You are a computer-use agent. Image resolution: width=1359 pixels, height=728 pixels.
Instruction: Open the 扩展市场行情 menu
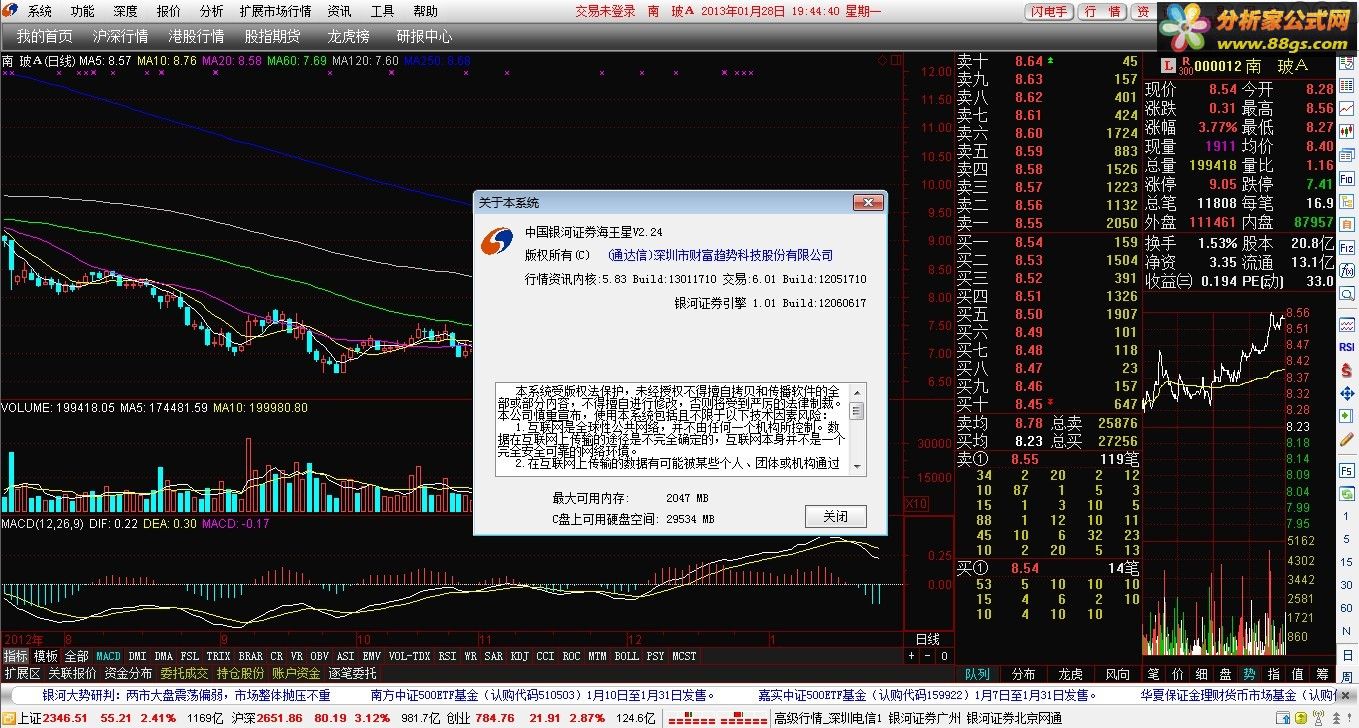[x=275, y=11]
